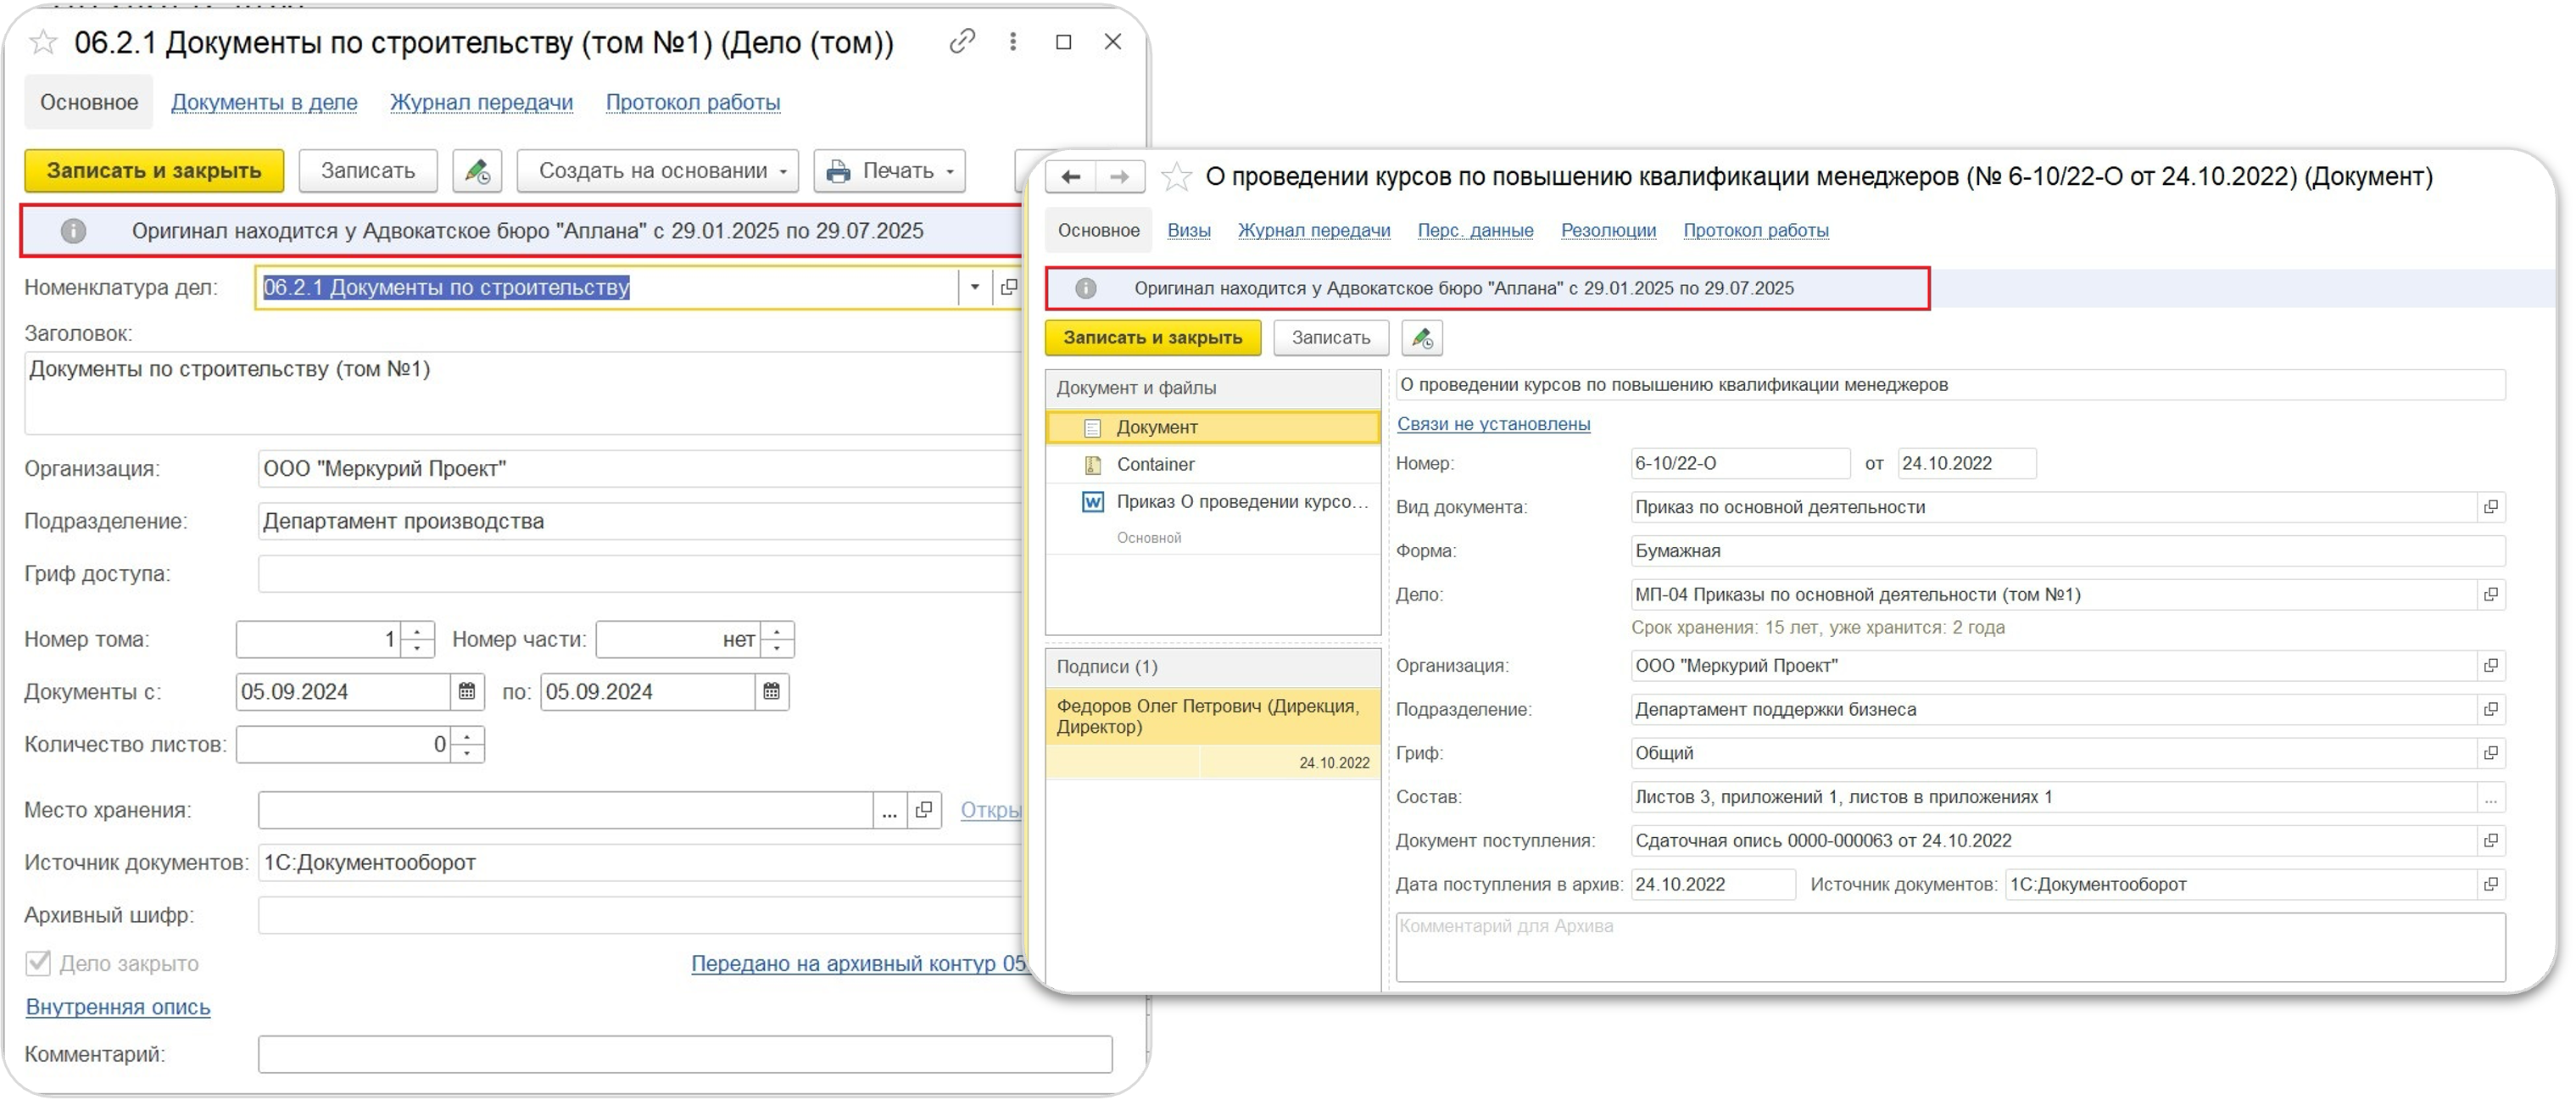Image resolution: width=2576 pixels, height=1100 pixels.
Task: Open the Перс. данные tab
Action: 1475,231
